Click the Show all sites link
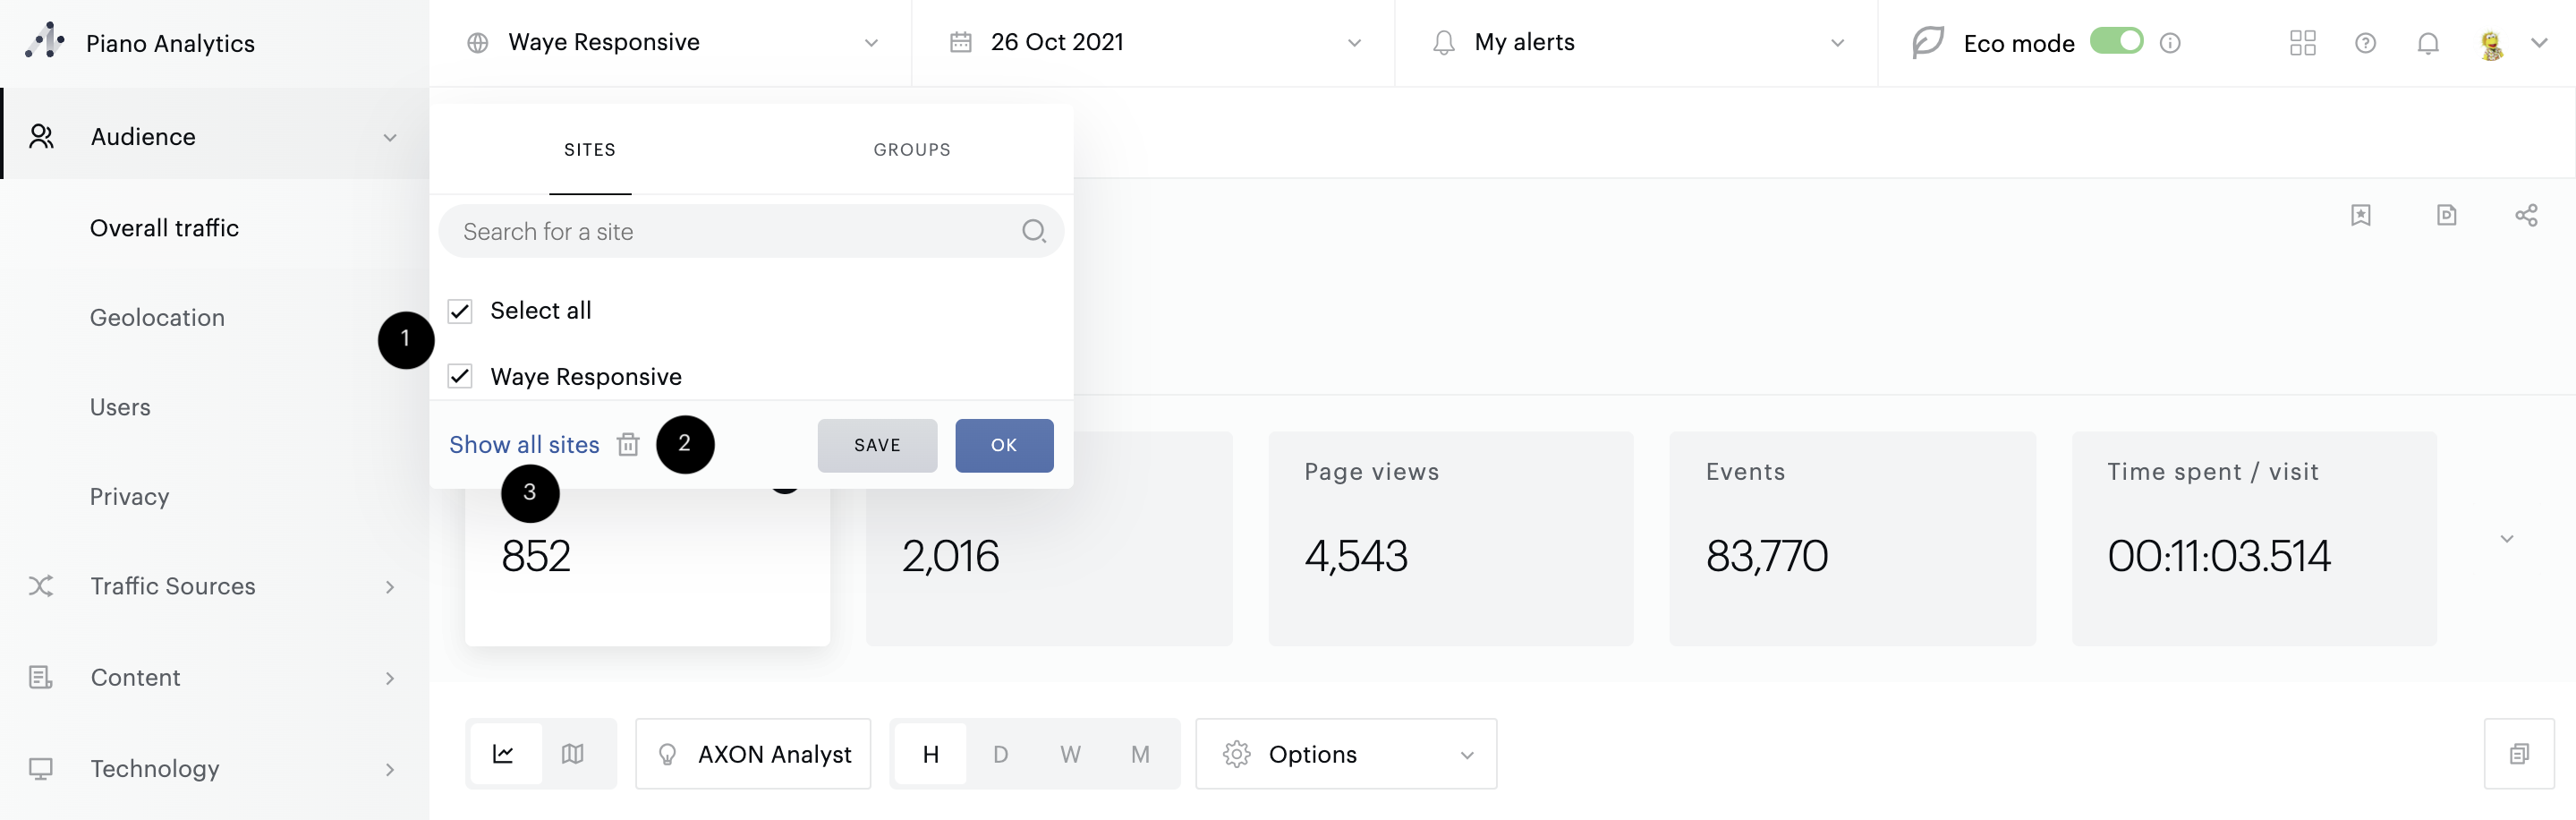Screen dimensions: 2576x820 (524, 445)
